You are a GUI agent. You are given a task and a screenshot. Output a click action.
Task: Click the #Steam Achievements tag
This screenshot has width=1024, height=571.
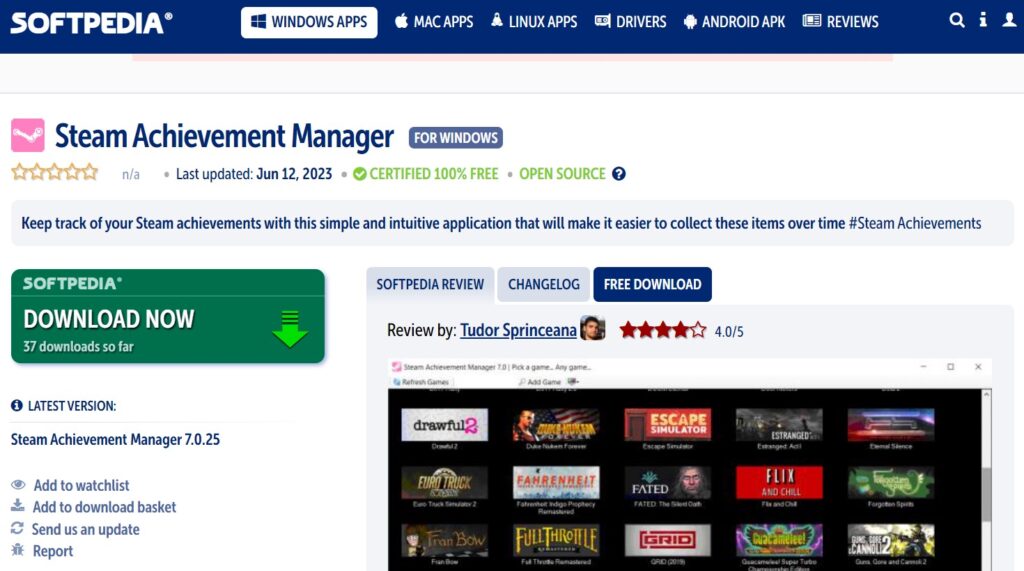[x=915, y=223]
